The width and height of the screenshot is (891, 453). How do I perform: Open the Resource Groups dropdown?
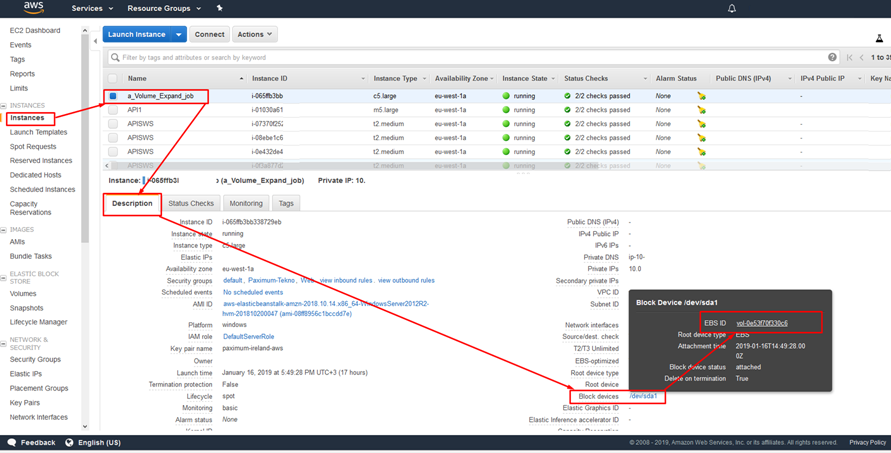pos(164,9)
